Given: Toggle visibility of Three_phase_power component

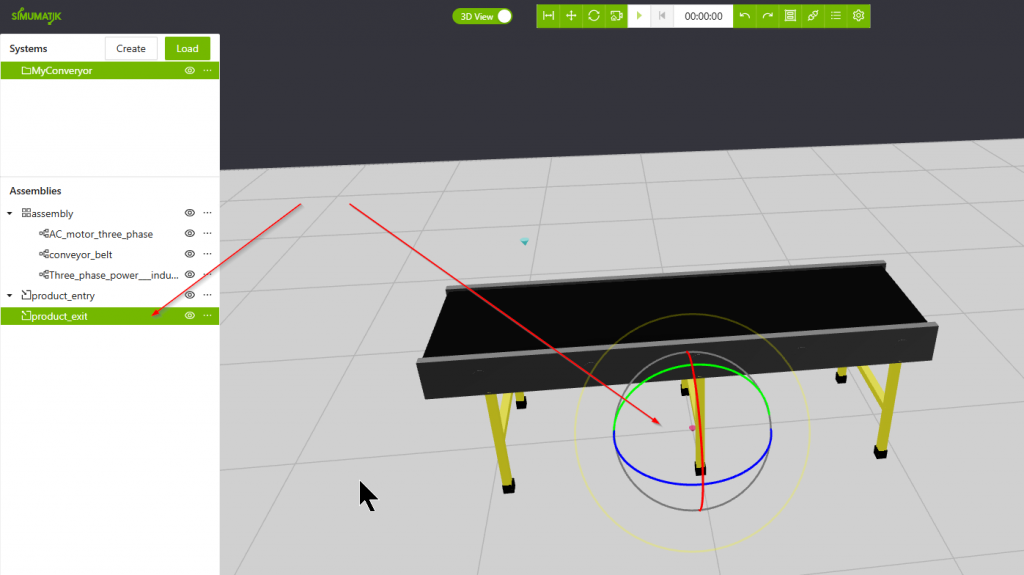Looking at the screenshot, I should click(189, 274).
